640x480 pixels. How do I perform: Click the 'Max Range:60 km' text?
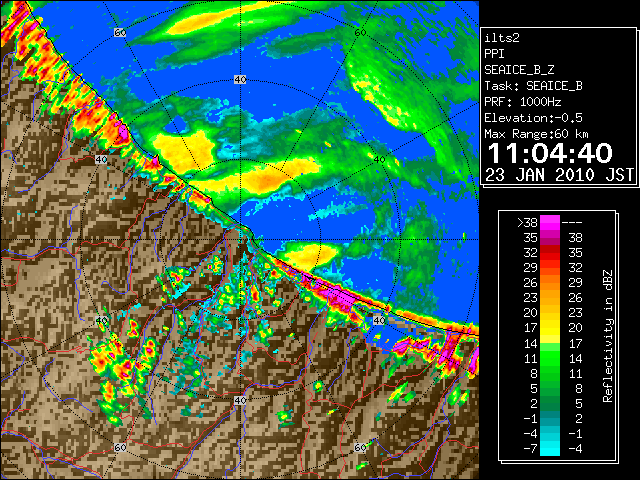pos(537,134)
